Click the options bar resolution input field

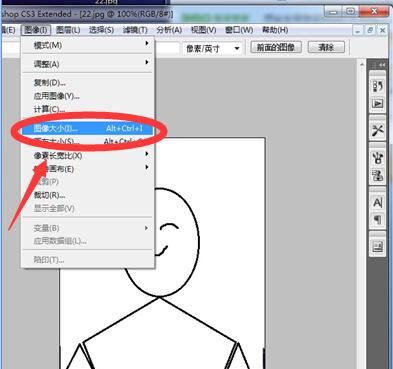(168, 48)
